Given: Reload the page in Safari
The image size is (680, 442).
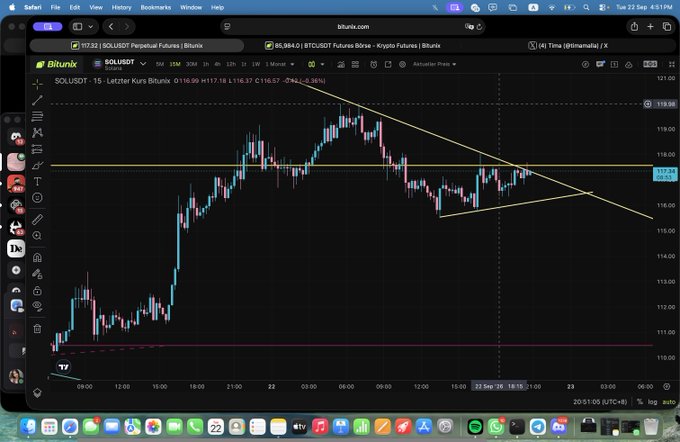Looking at the screenshot, I should (479, 27).
